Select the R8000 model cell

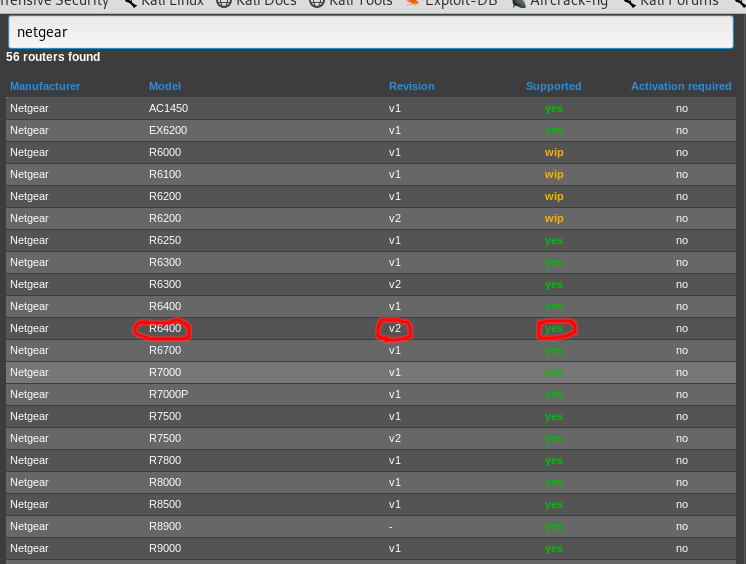pos(165,482)
